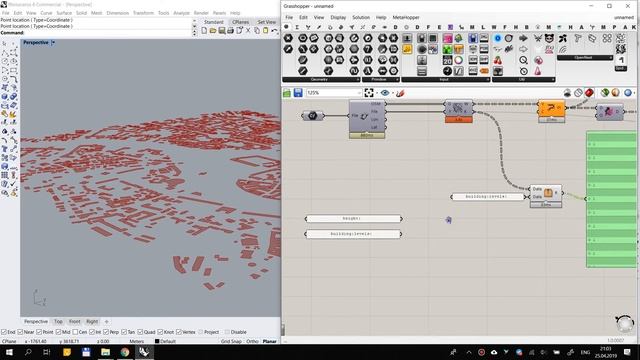Viewport: 640px width, 360px height.
Task: Click the orange warning component on Grasshopper canvas
Action: (x=551, y=110)
